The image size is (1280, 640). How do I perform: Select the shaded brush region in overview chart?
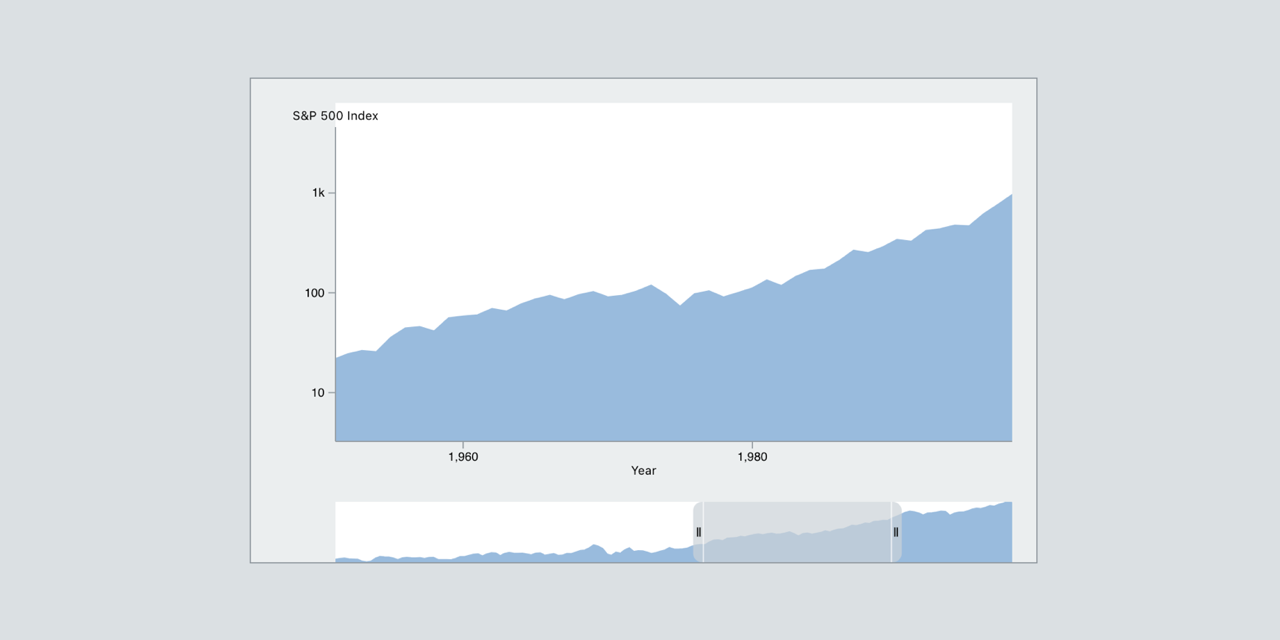795,533
